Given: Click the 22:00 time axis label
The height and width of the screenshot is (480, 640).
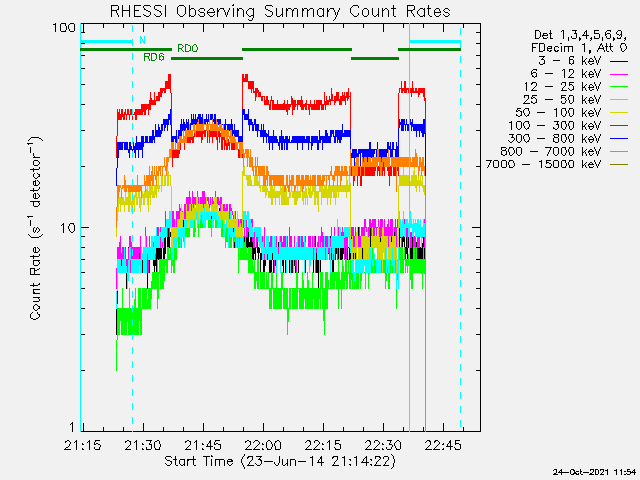Looking at the screenshot, I should click(263, 445).
